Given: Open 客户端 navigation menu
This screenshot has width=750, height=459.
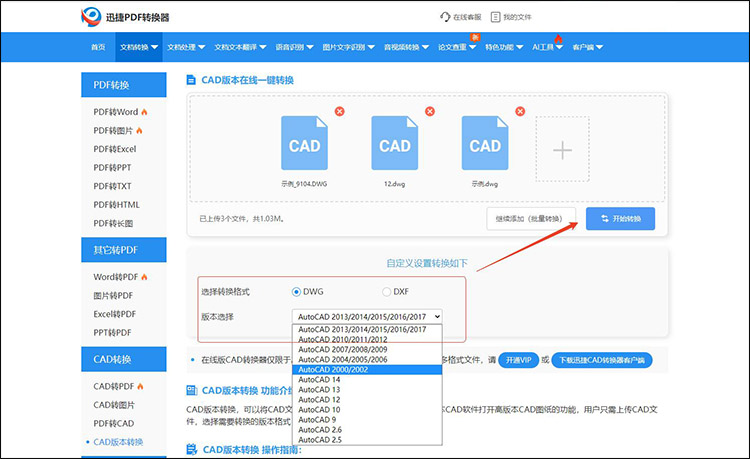Looking at the screenshot, I should pyautogui.click(x=587, y=47).
